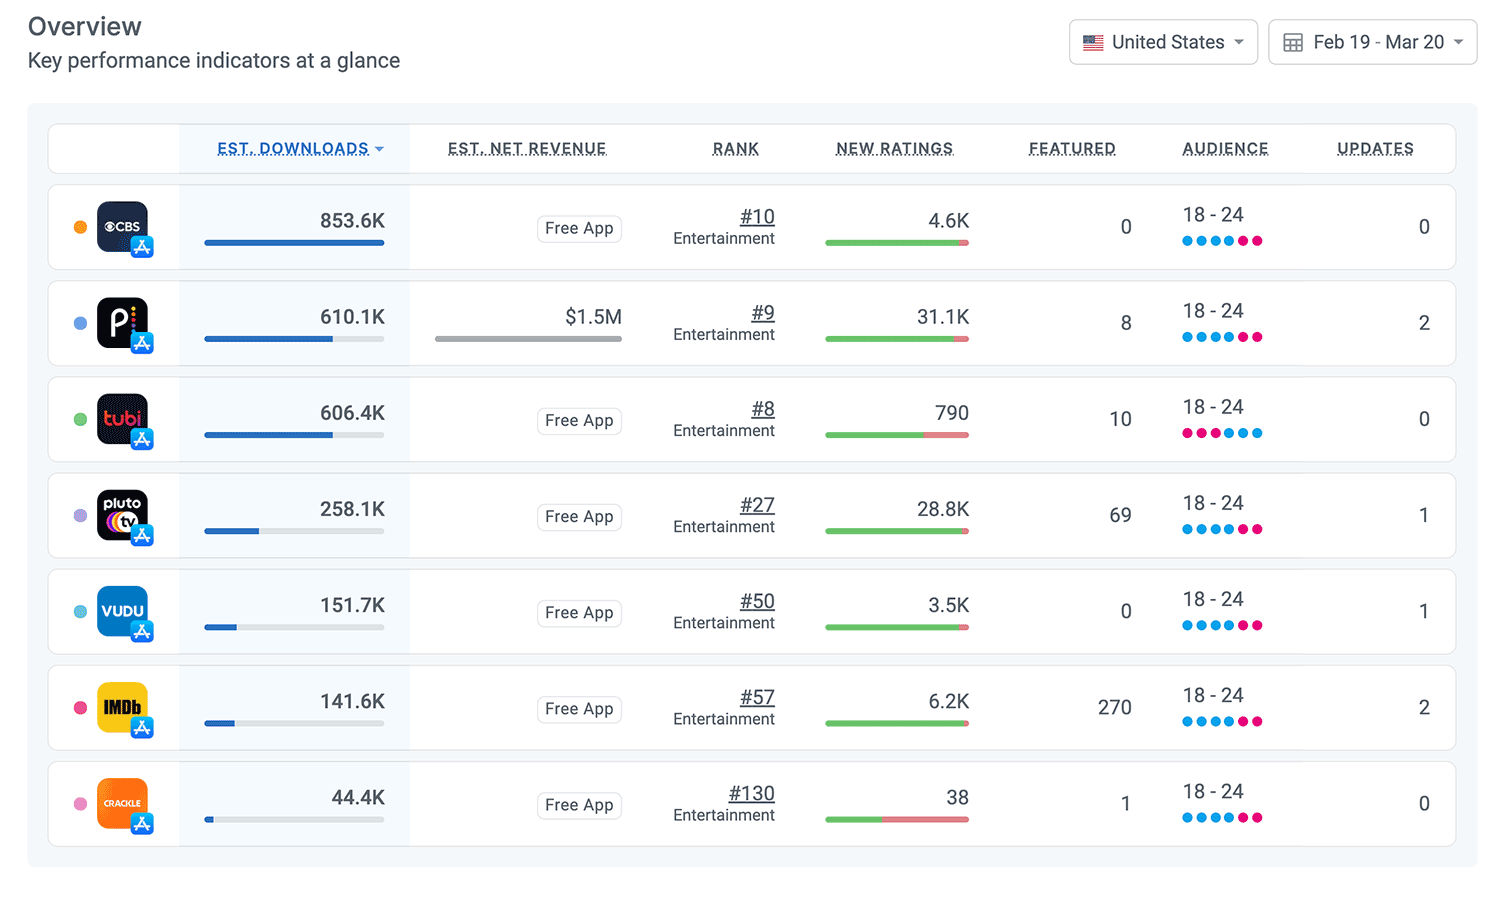Viewport: 1500px width, 898px height.
Task: Sort by Rank column header
Action: tap(736, 149)
